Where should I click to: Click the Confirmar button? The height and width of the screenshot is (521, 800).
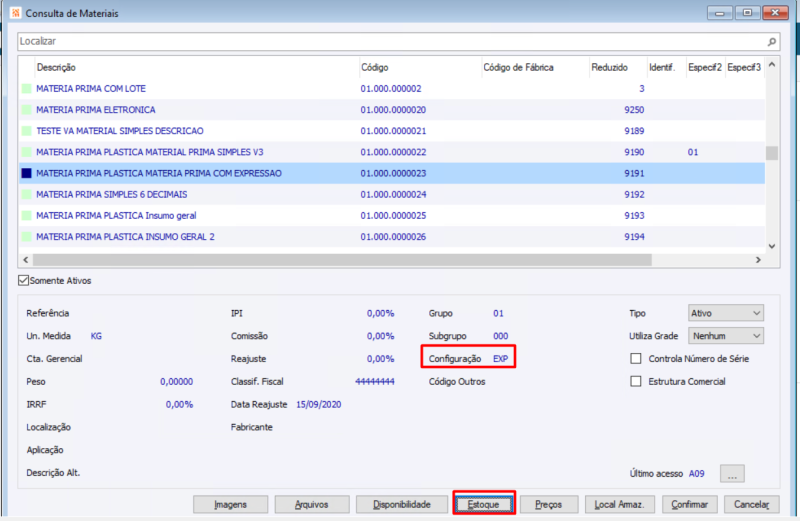(x=689, y=504)
